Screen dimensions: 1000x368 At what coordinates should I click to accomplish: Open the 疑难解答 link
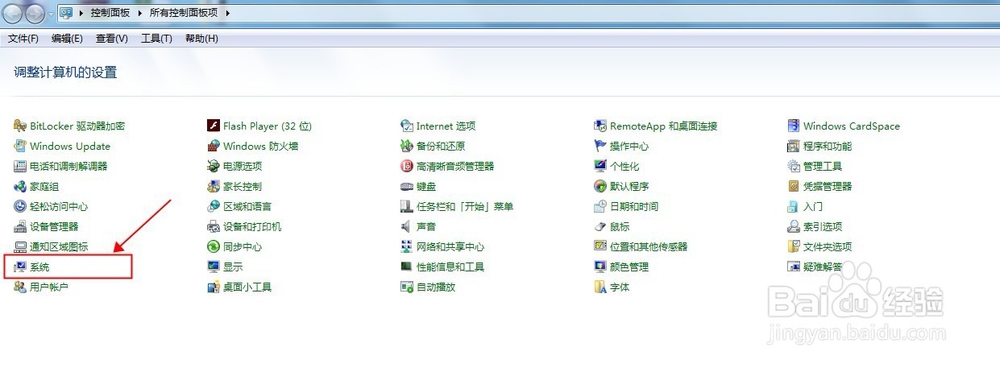click(x=823, y=267)
